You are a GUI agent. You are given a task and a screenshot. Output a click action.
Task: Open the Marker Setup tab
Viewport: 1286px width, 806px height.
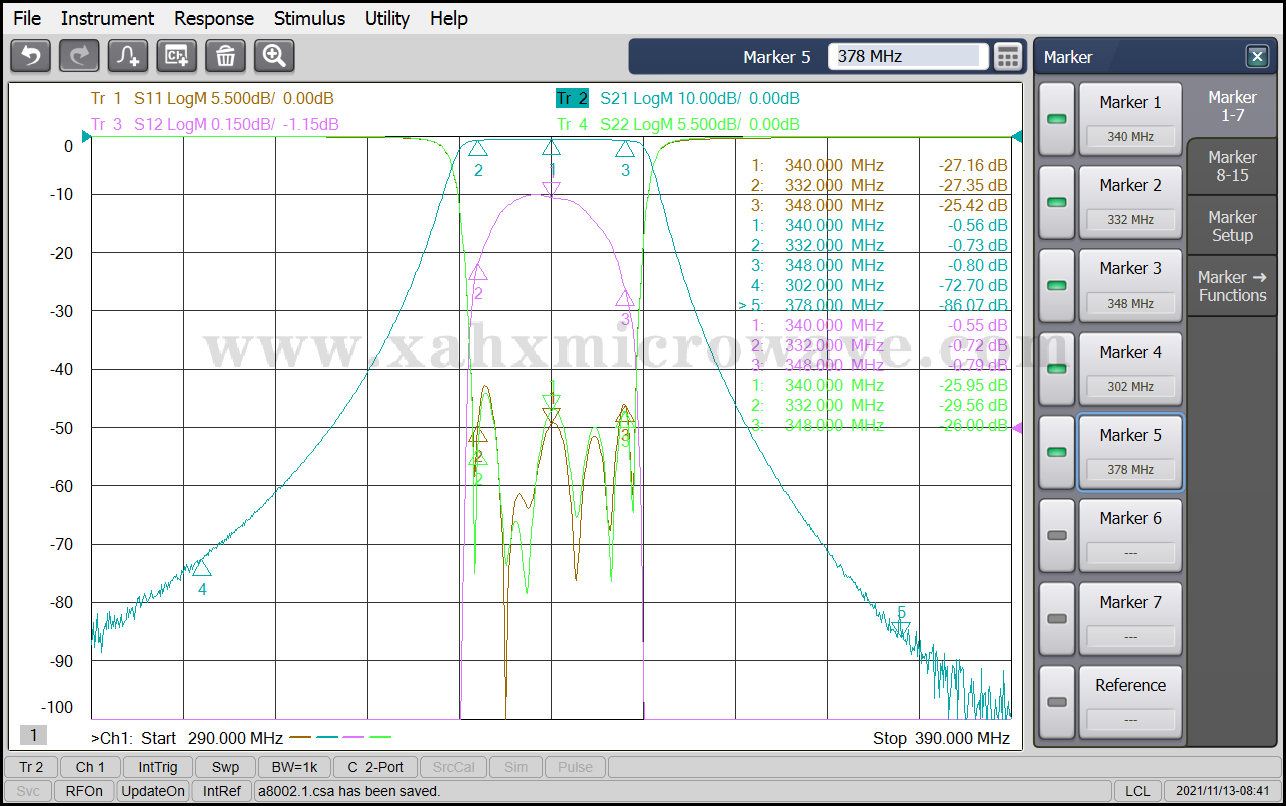click(x=1232, y=226)
